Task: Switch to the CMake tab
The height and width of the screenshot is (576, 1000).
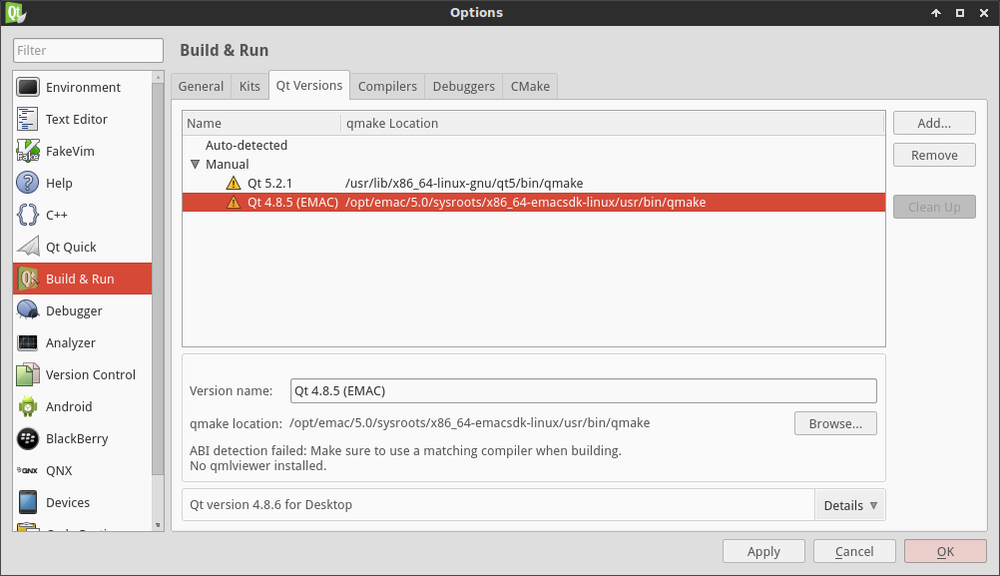Action: point(529,86)
